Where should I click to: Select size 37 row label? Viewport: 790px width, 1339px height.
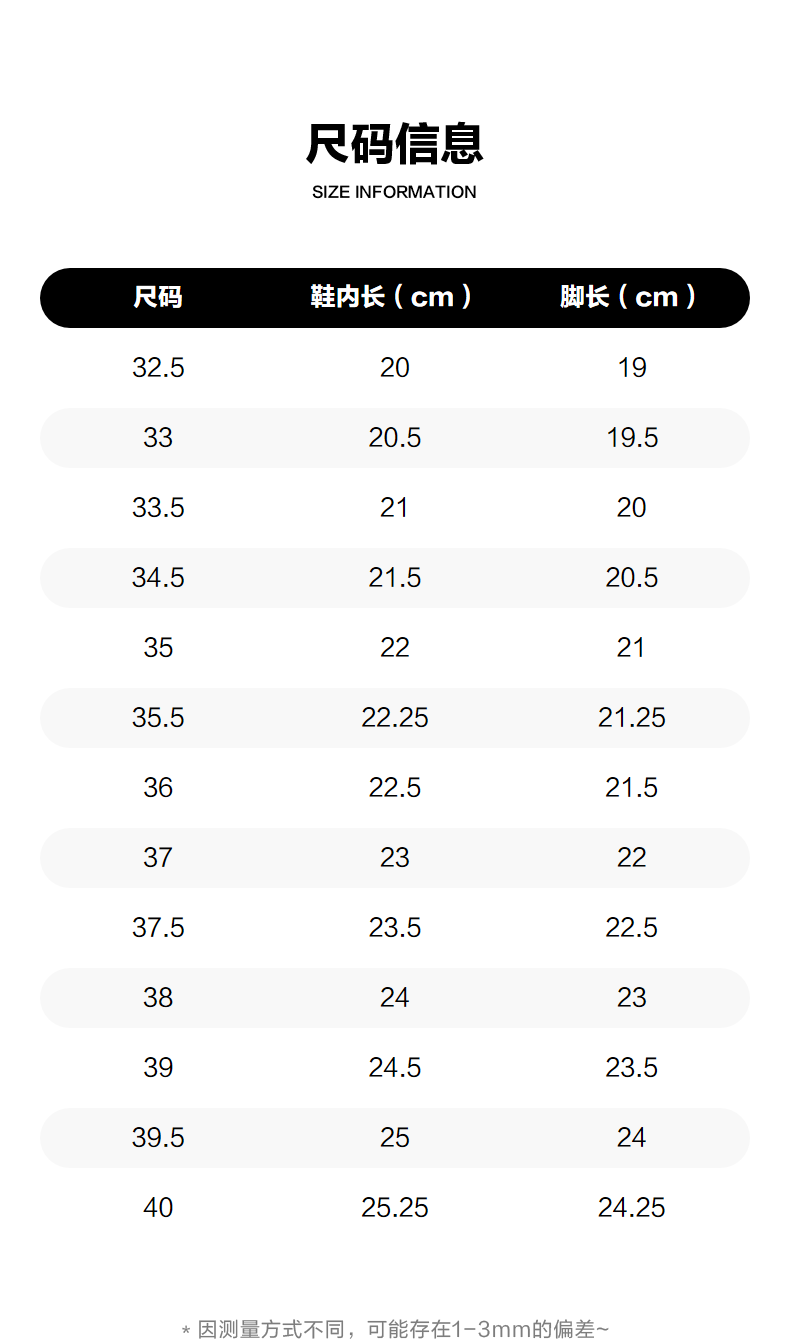coord(158,858)
